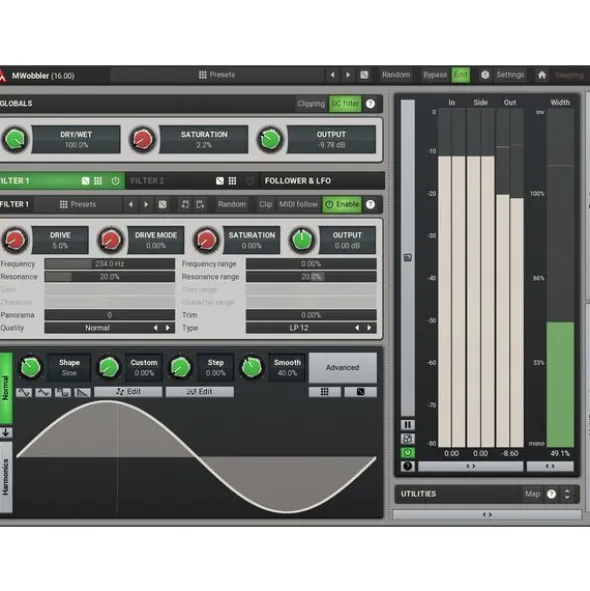Image resolution: width=590 pixels, height=591 pixels.
Task: Toggle Filter 1 Enable button
Action: [x=342, y=204]
